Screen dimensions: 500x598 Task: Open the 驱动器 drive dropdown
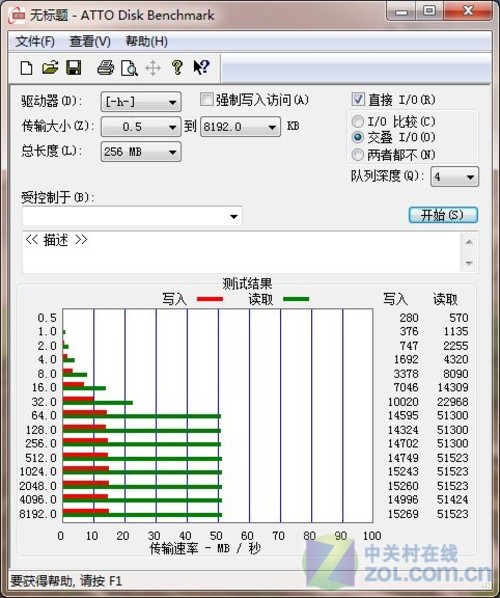pos(141,102)
